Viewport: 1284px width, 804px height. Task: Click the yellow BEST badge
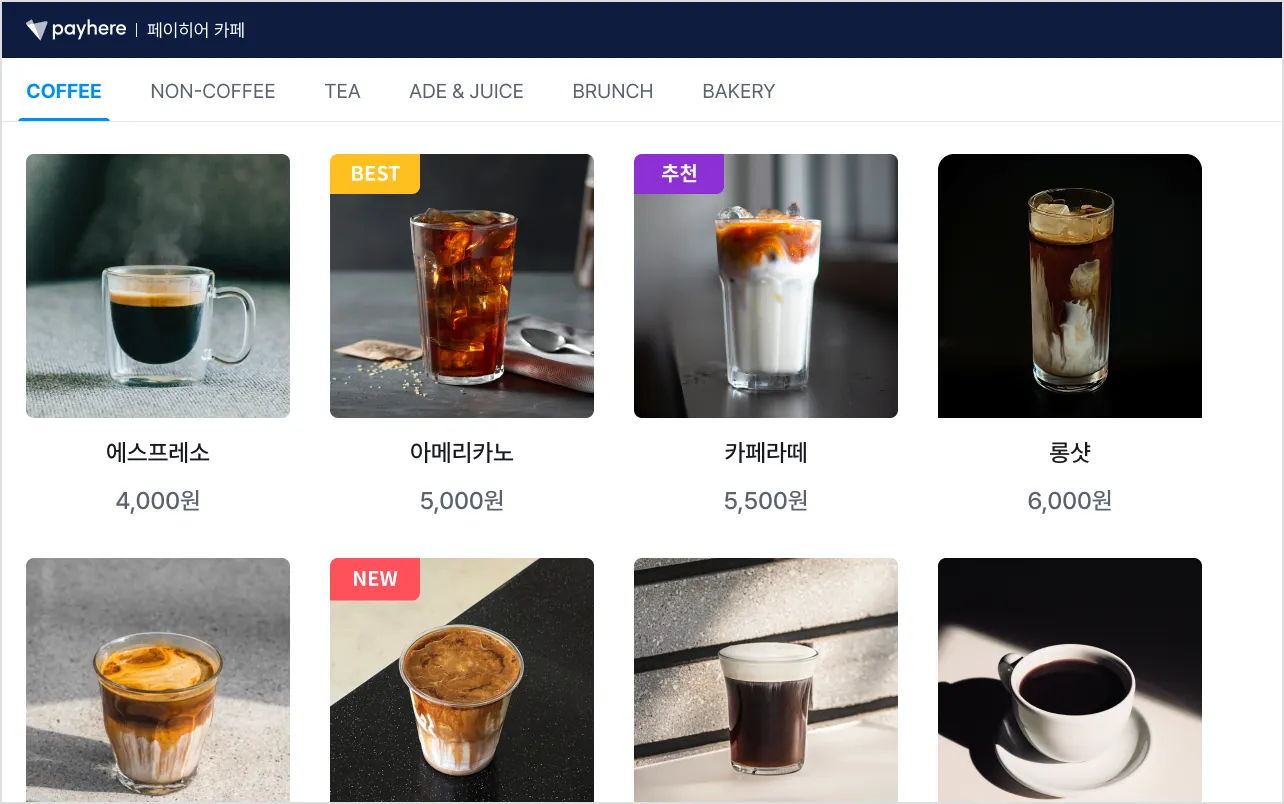(375, 174)
